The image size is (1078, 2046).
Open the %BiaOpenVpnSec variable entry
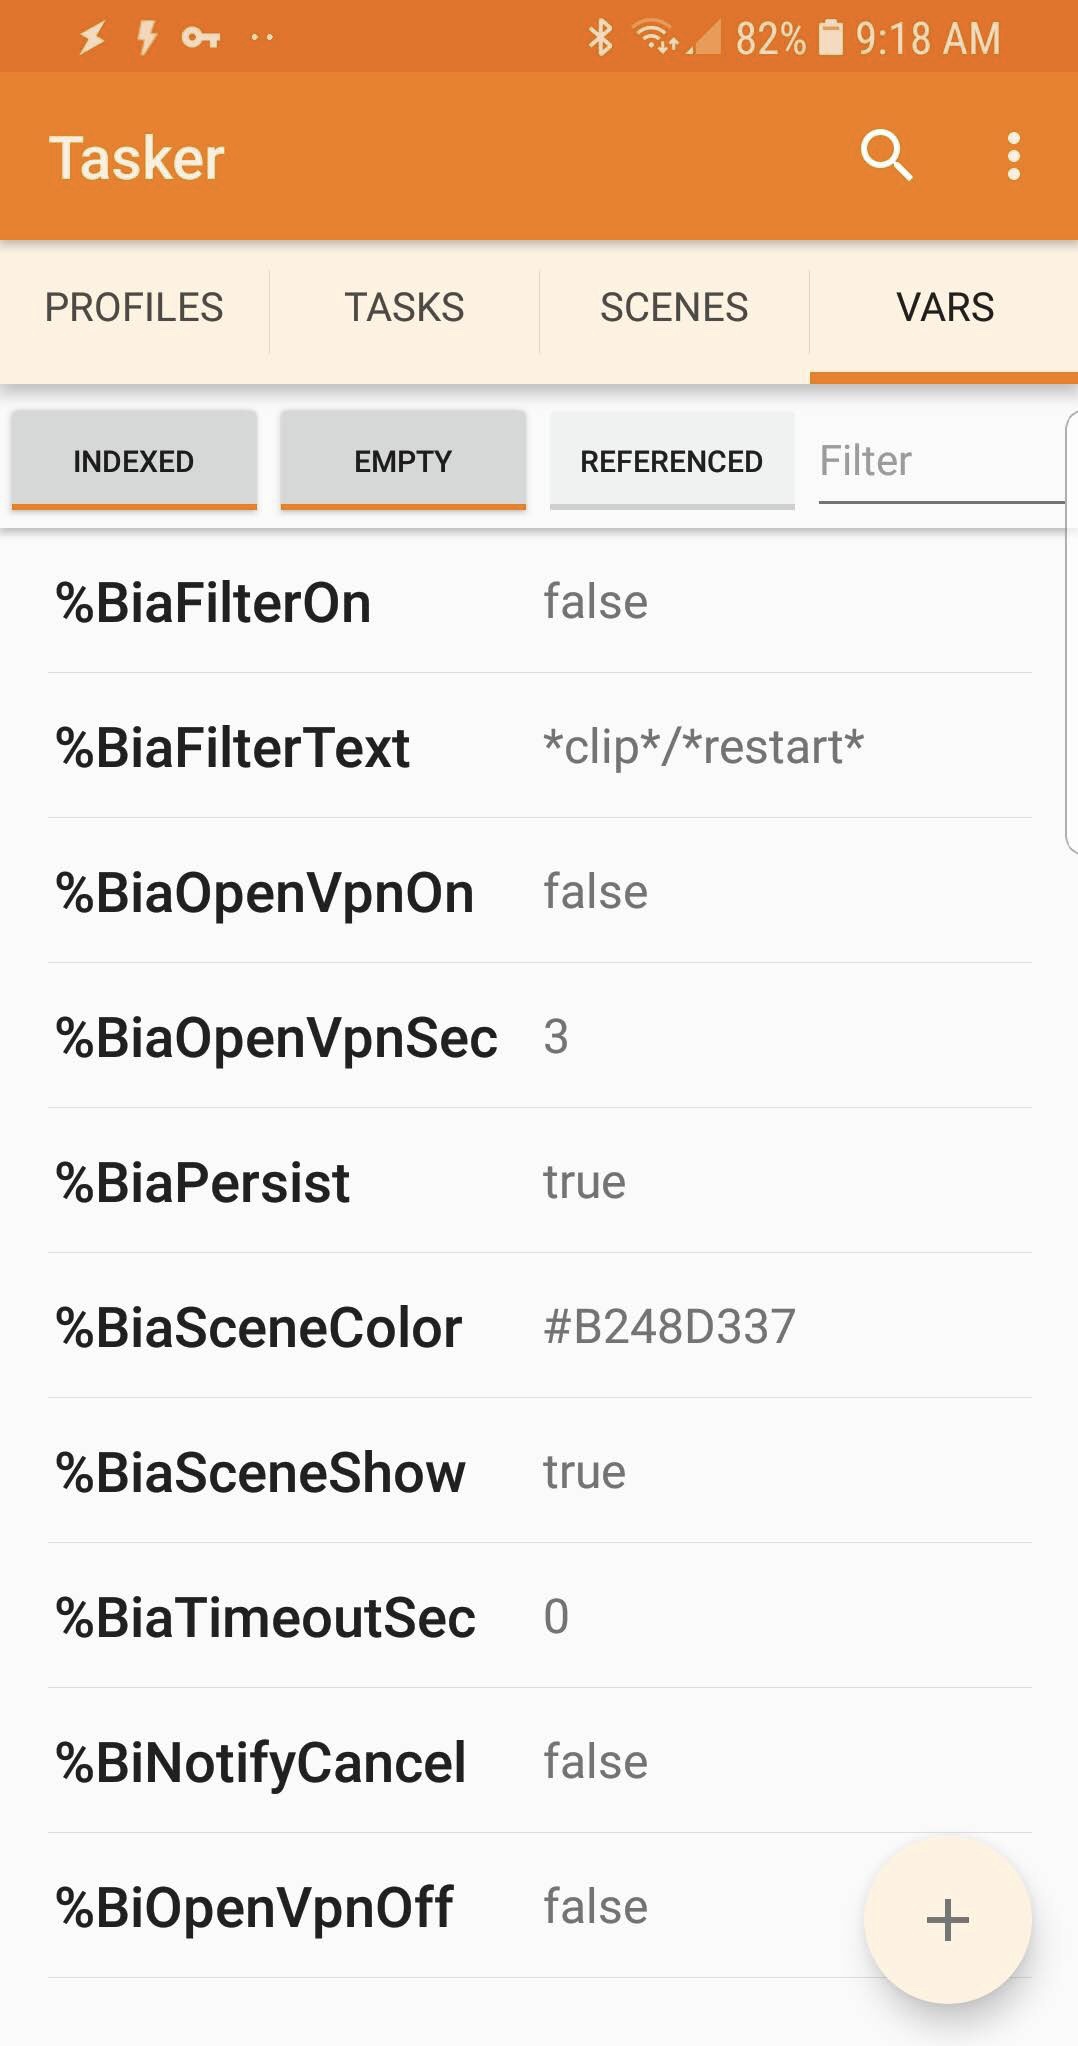pos(540,1036)
